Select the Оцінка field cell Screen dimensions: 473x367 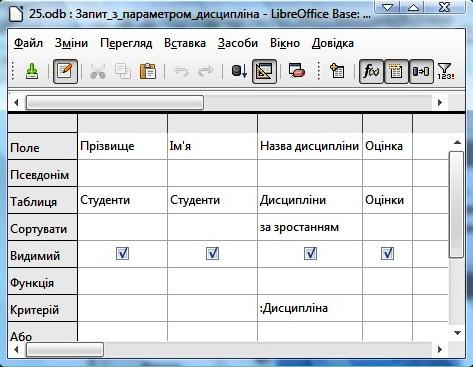click(x=387, y=146)
